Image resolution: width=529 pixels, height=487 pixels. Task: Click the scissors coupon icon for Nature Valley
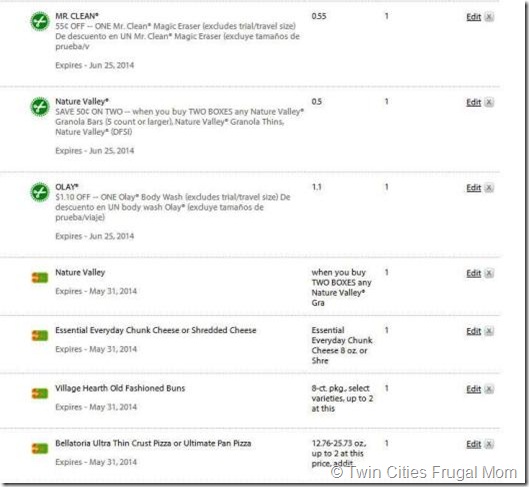tap(40, 107)
